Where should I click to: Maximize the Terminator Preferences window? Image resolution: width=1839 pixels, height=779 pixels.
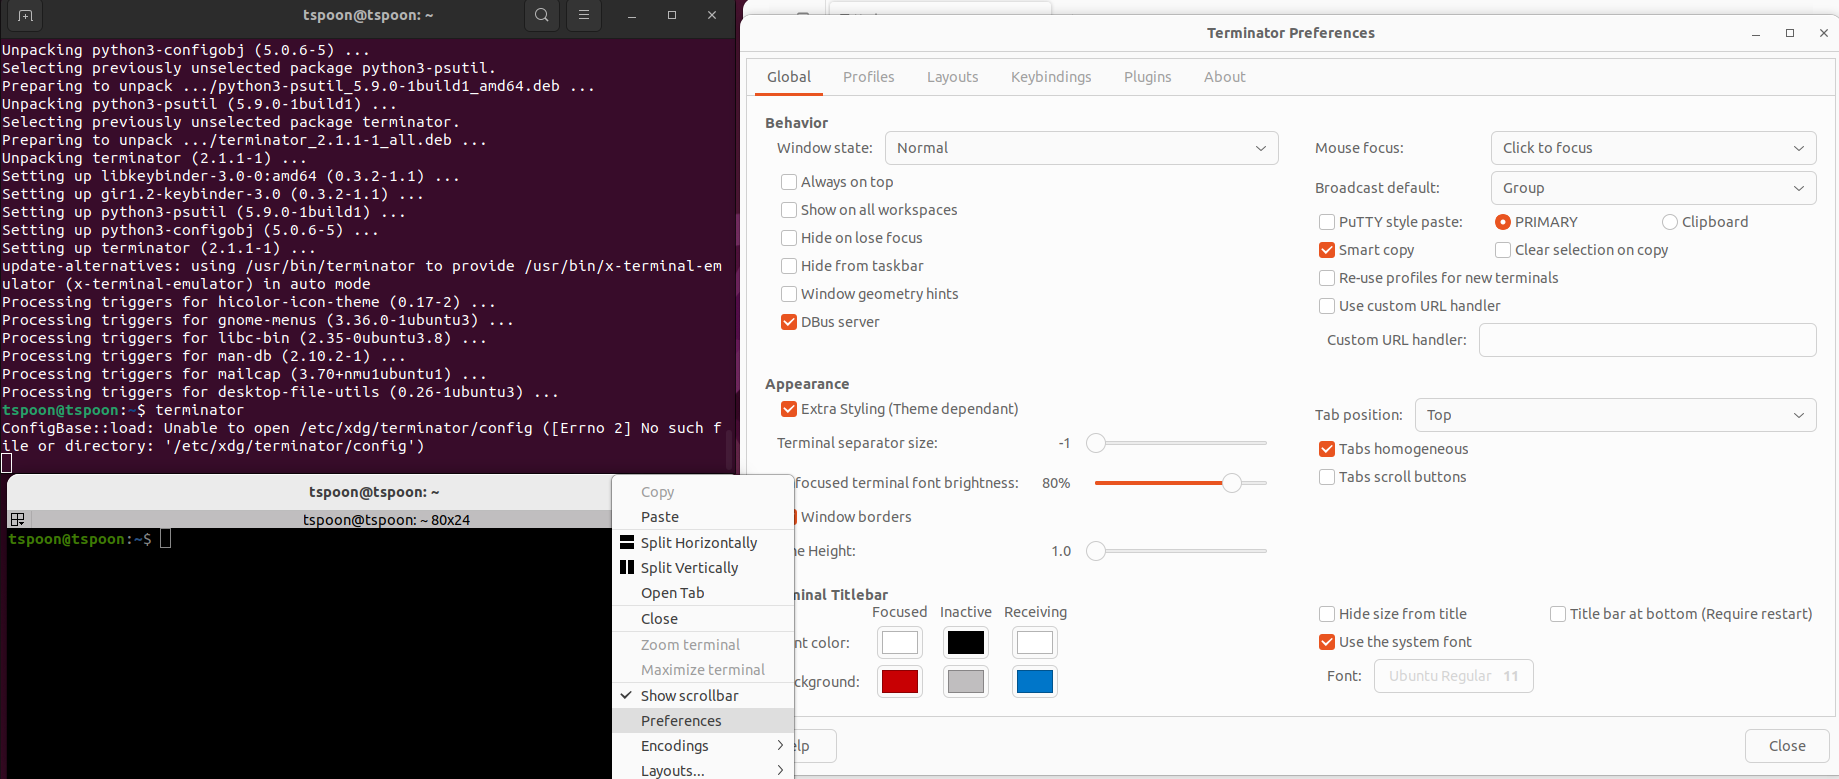click(1790, 33)
